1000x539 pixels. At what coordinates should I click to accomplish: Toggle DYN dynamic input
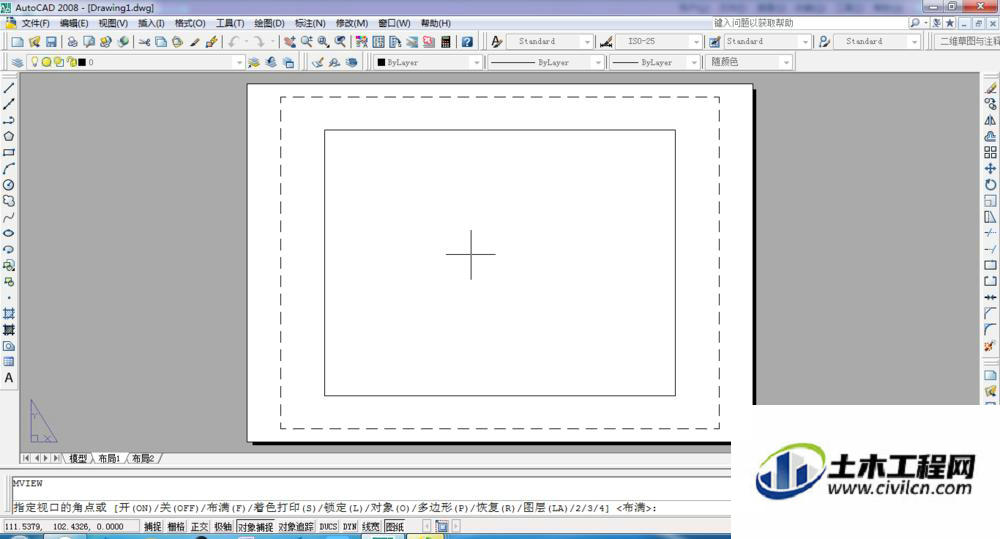tap(349, 526)
